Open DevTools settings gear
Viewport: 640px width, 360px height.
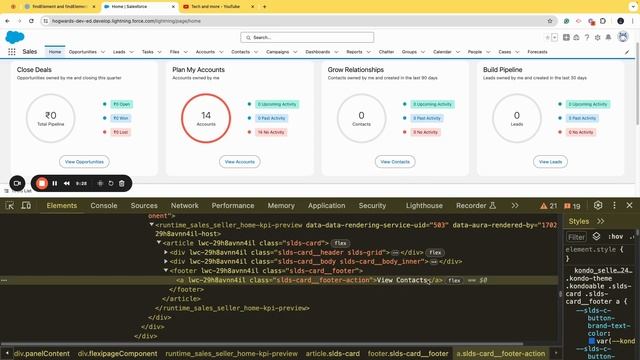[598, 205]
